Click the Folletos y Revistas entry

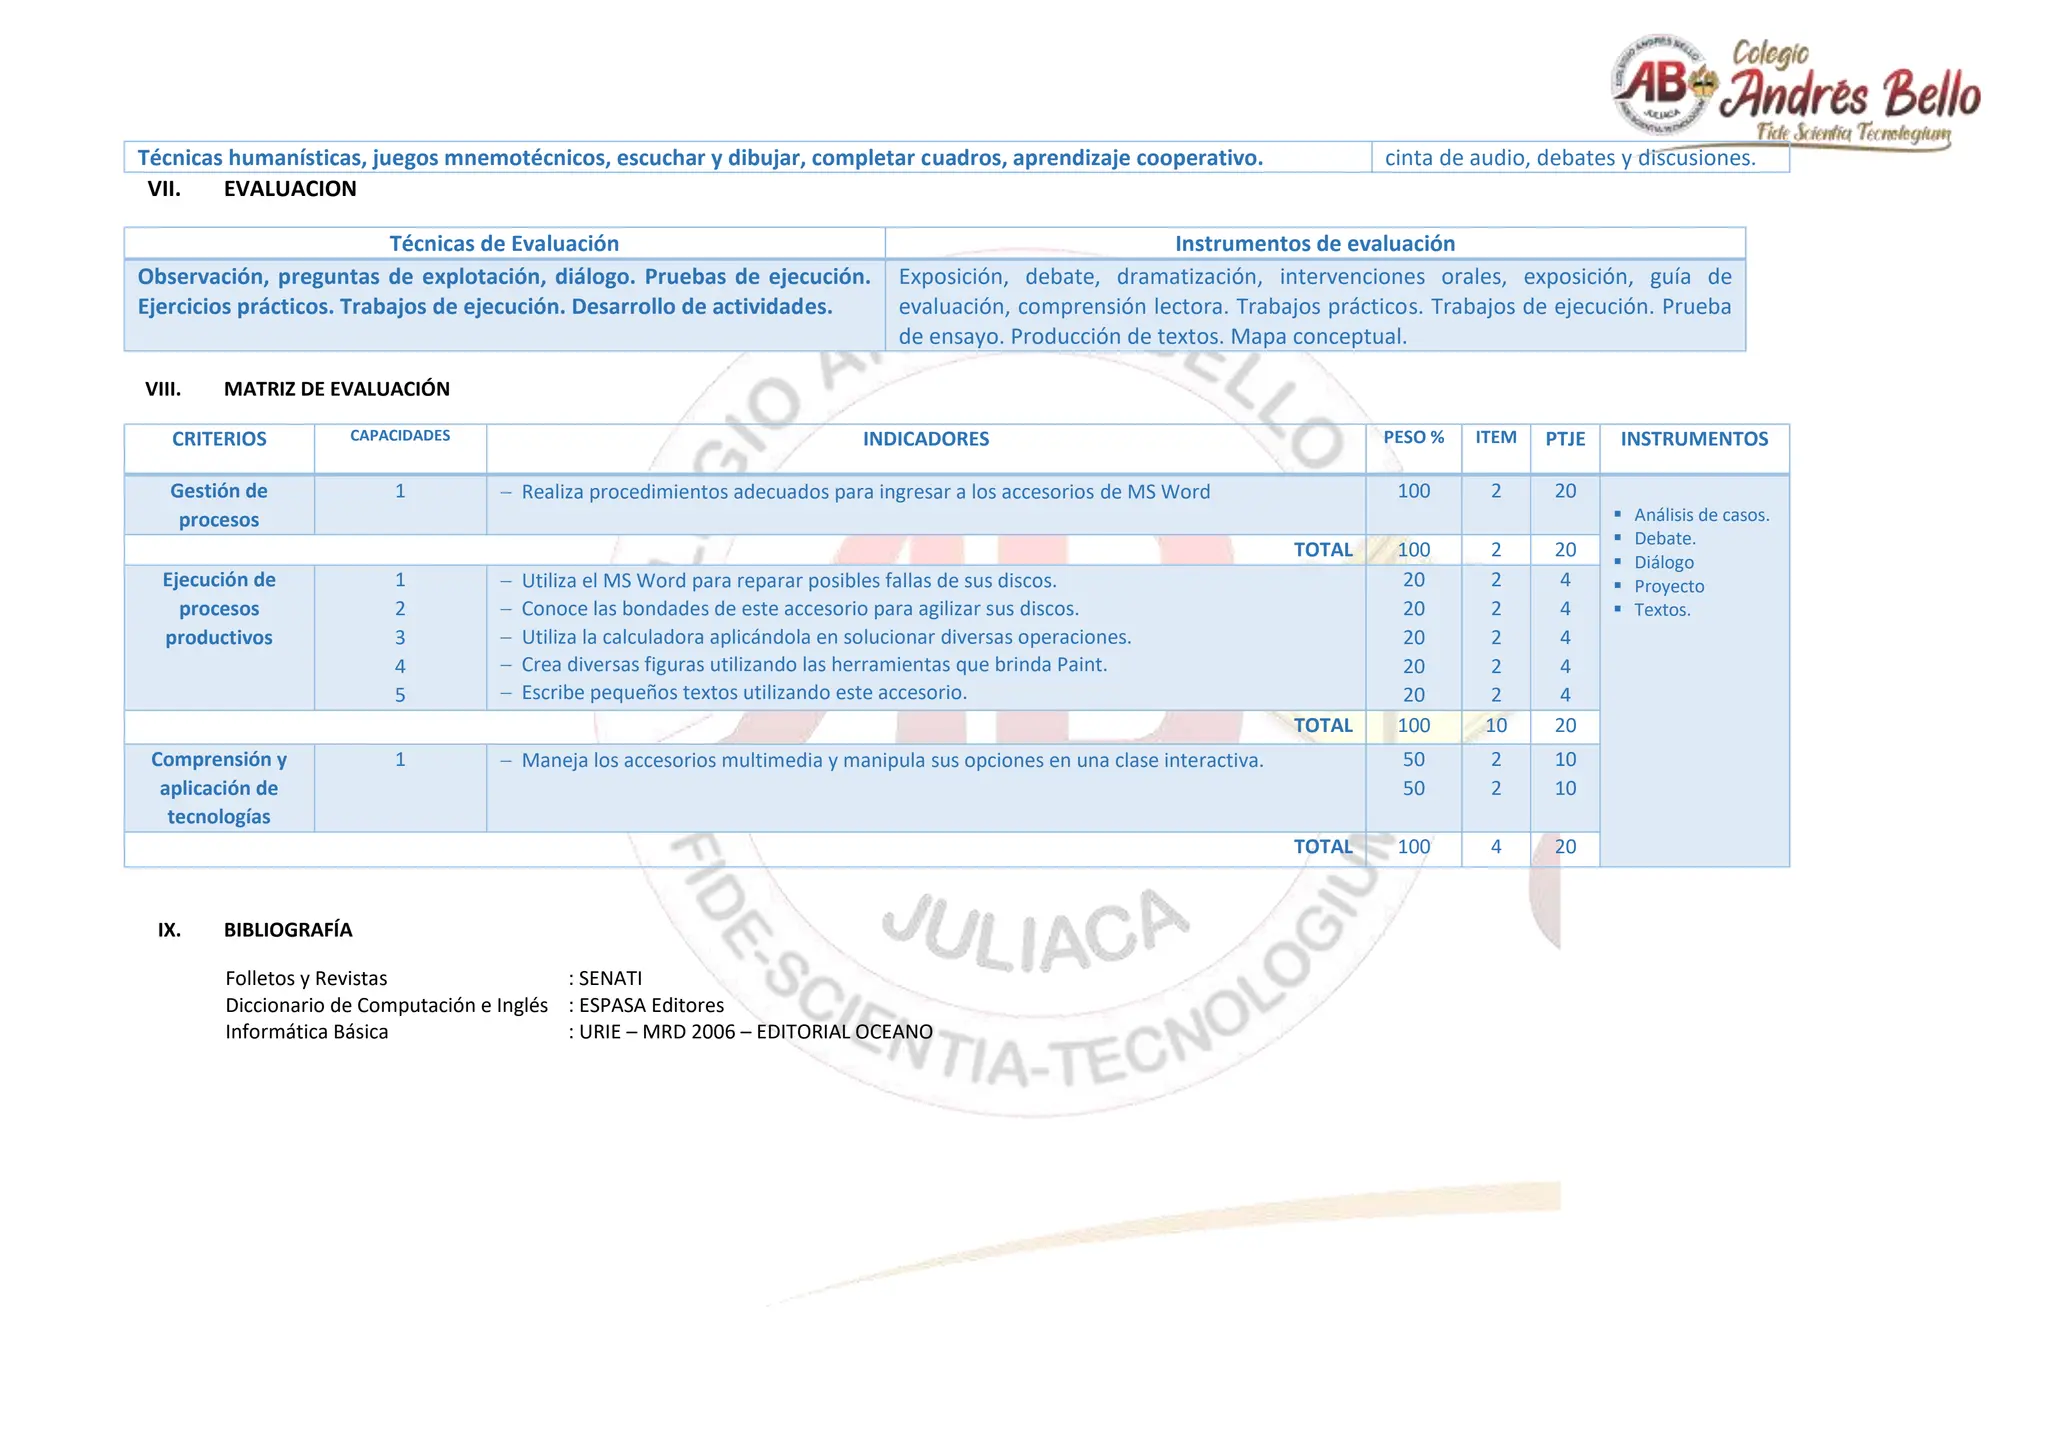click(306, 978)
